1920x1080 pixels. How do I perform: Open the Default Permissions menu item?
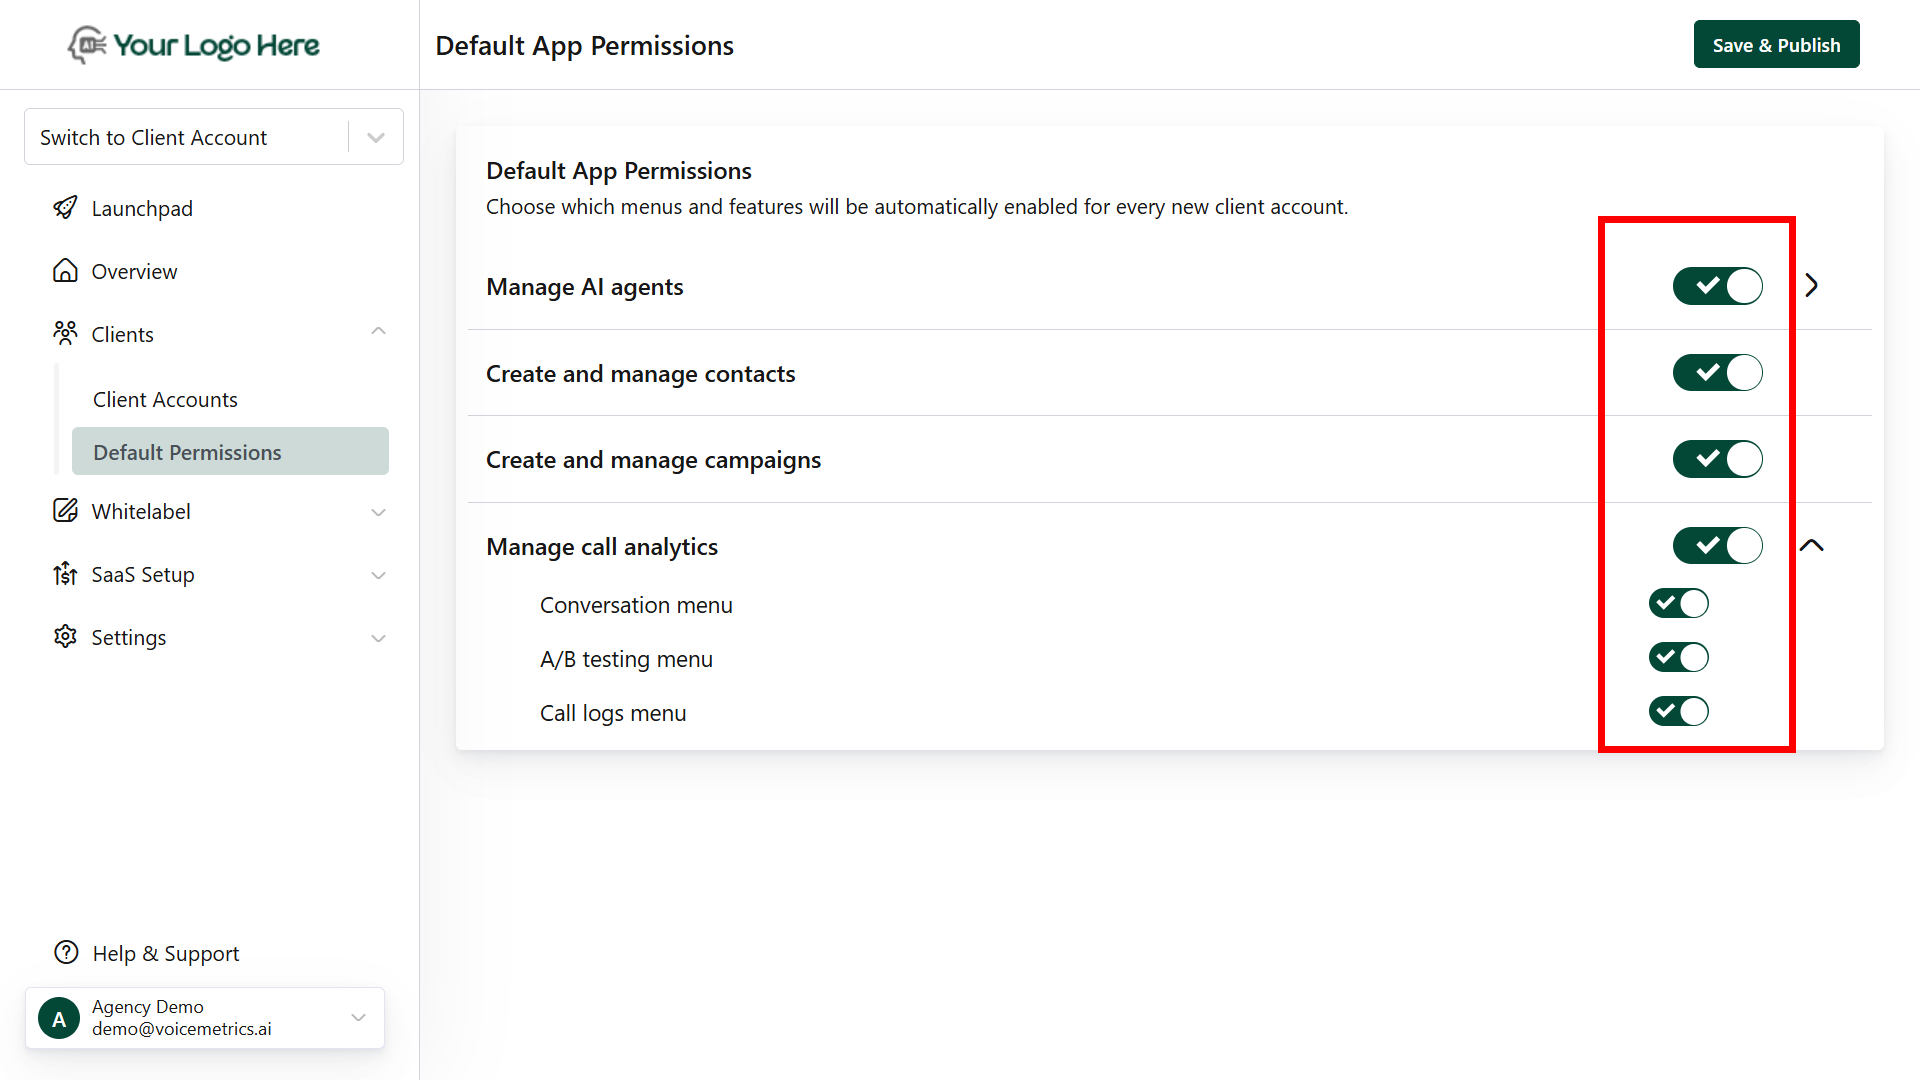pos(187,451)
